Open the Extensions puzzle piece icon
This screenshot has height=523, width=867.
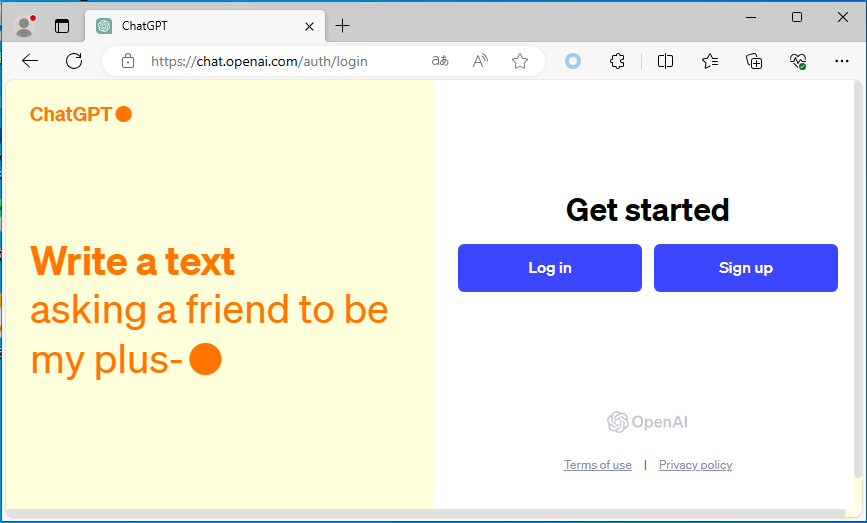[617, 61]
